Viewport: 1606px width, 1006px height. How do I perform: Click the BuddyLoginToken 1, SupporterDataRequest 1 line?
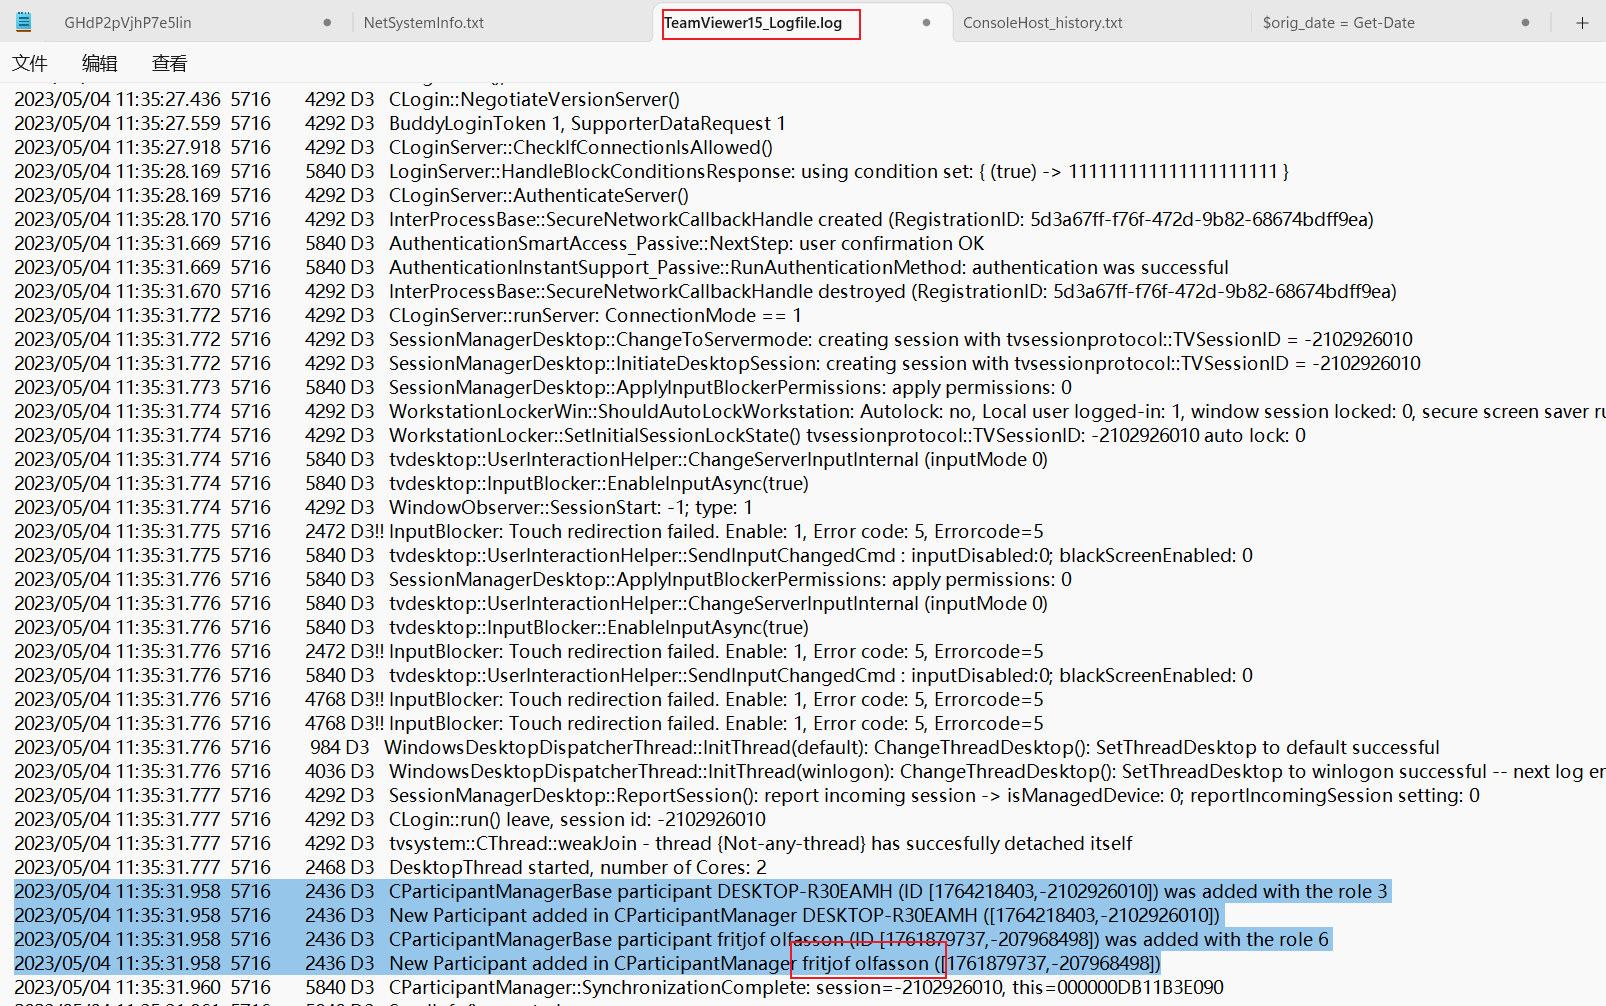(400, 123)
